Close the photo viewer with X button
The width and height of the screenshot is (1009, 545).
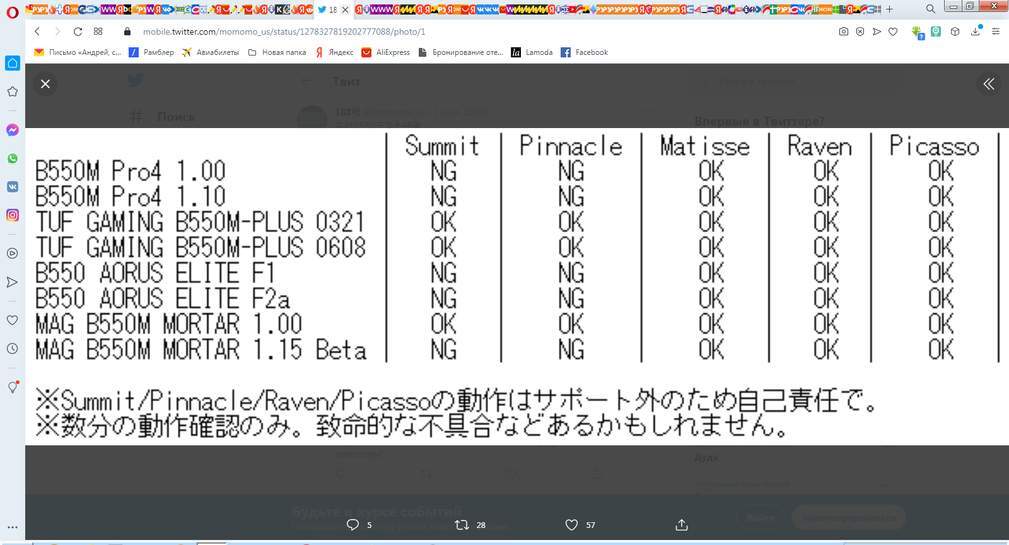(x=45, y=84)
